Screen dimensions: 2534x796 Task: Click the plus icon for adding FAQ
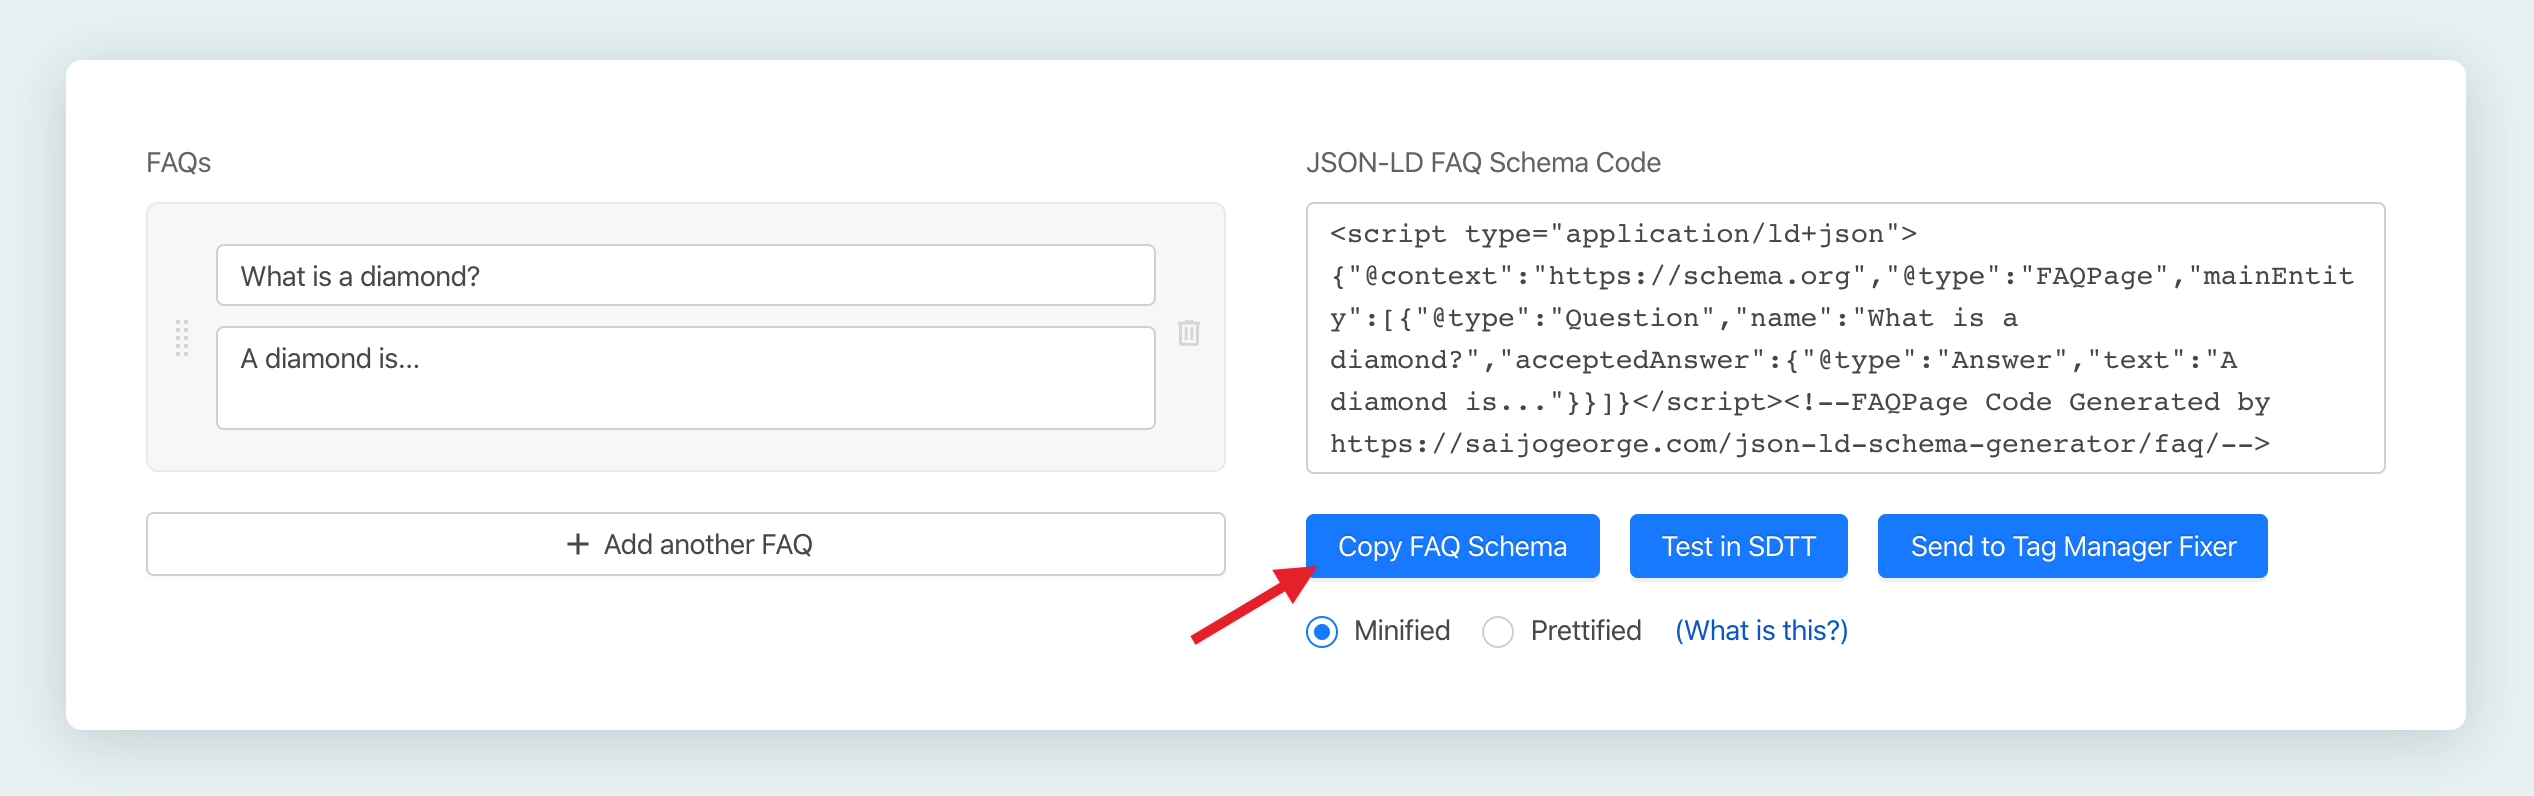click(x=578, y=544)
